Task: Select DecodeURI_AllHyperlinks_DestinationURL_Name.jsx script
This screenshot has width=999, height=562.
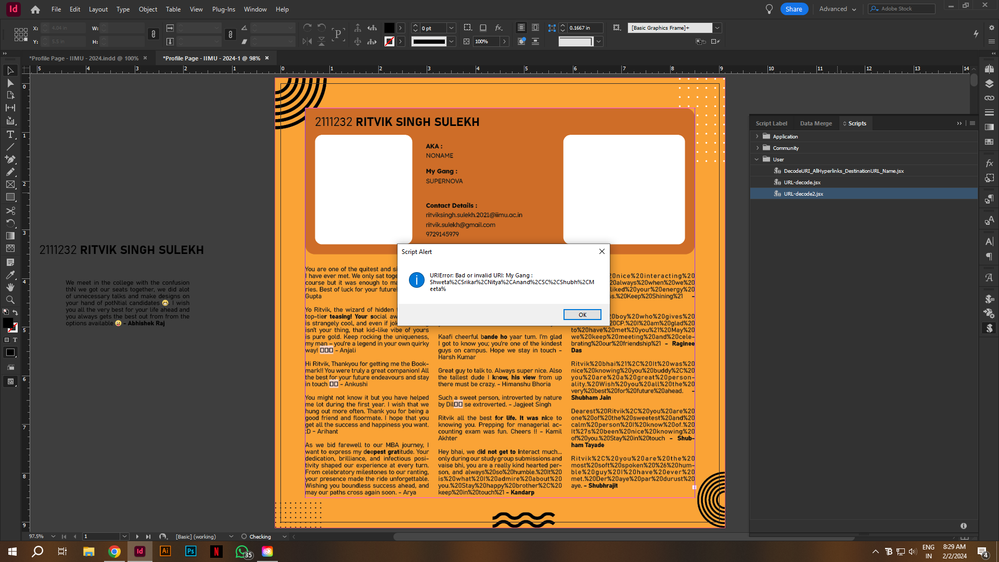Action: click(x=843, y=171)
